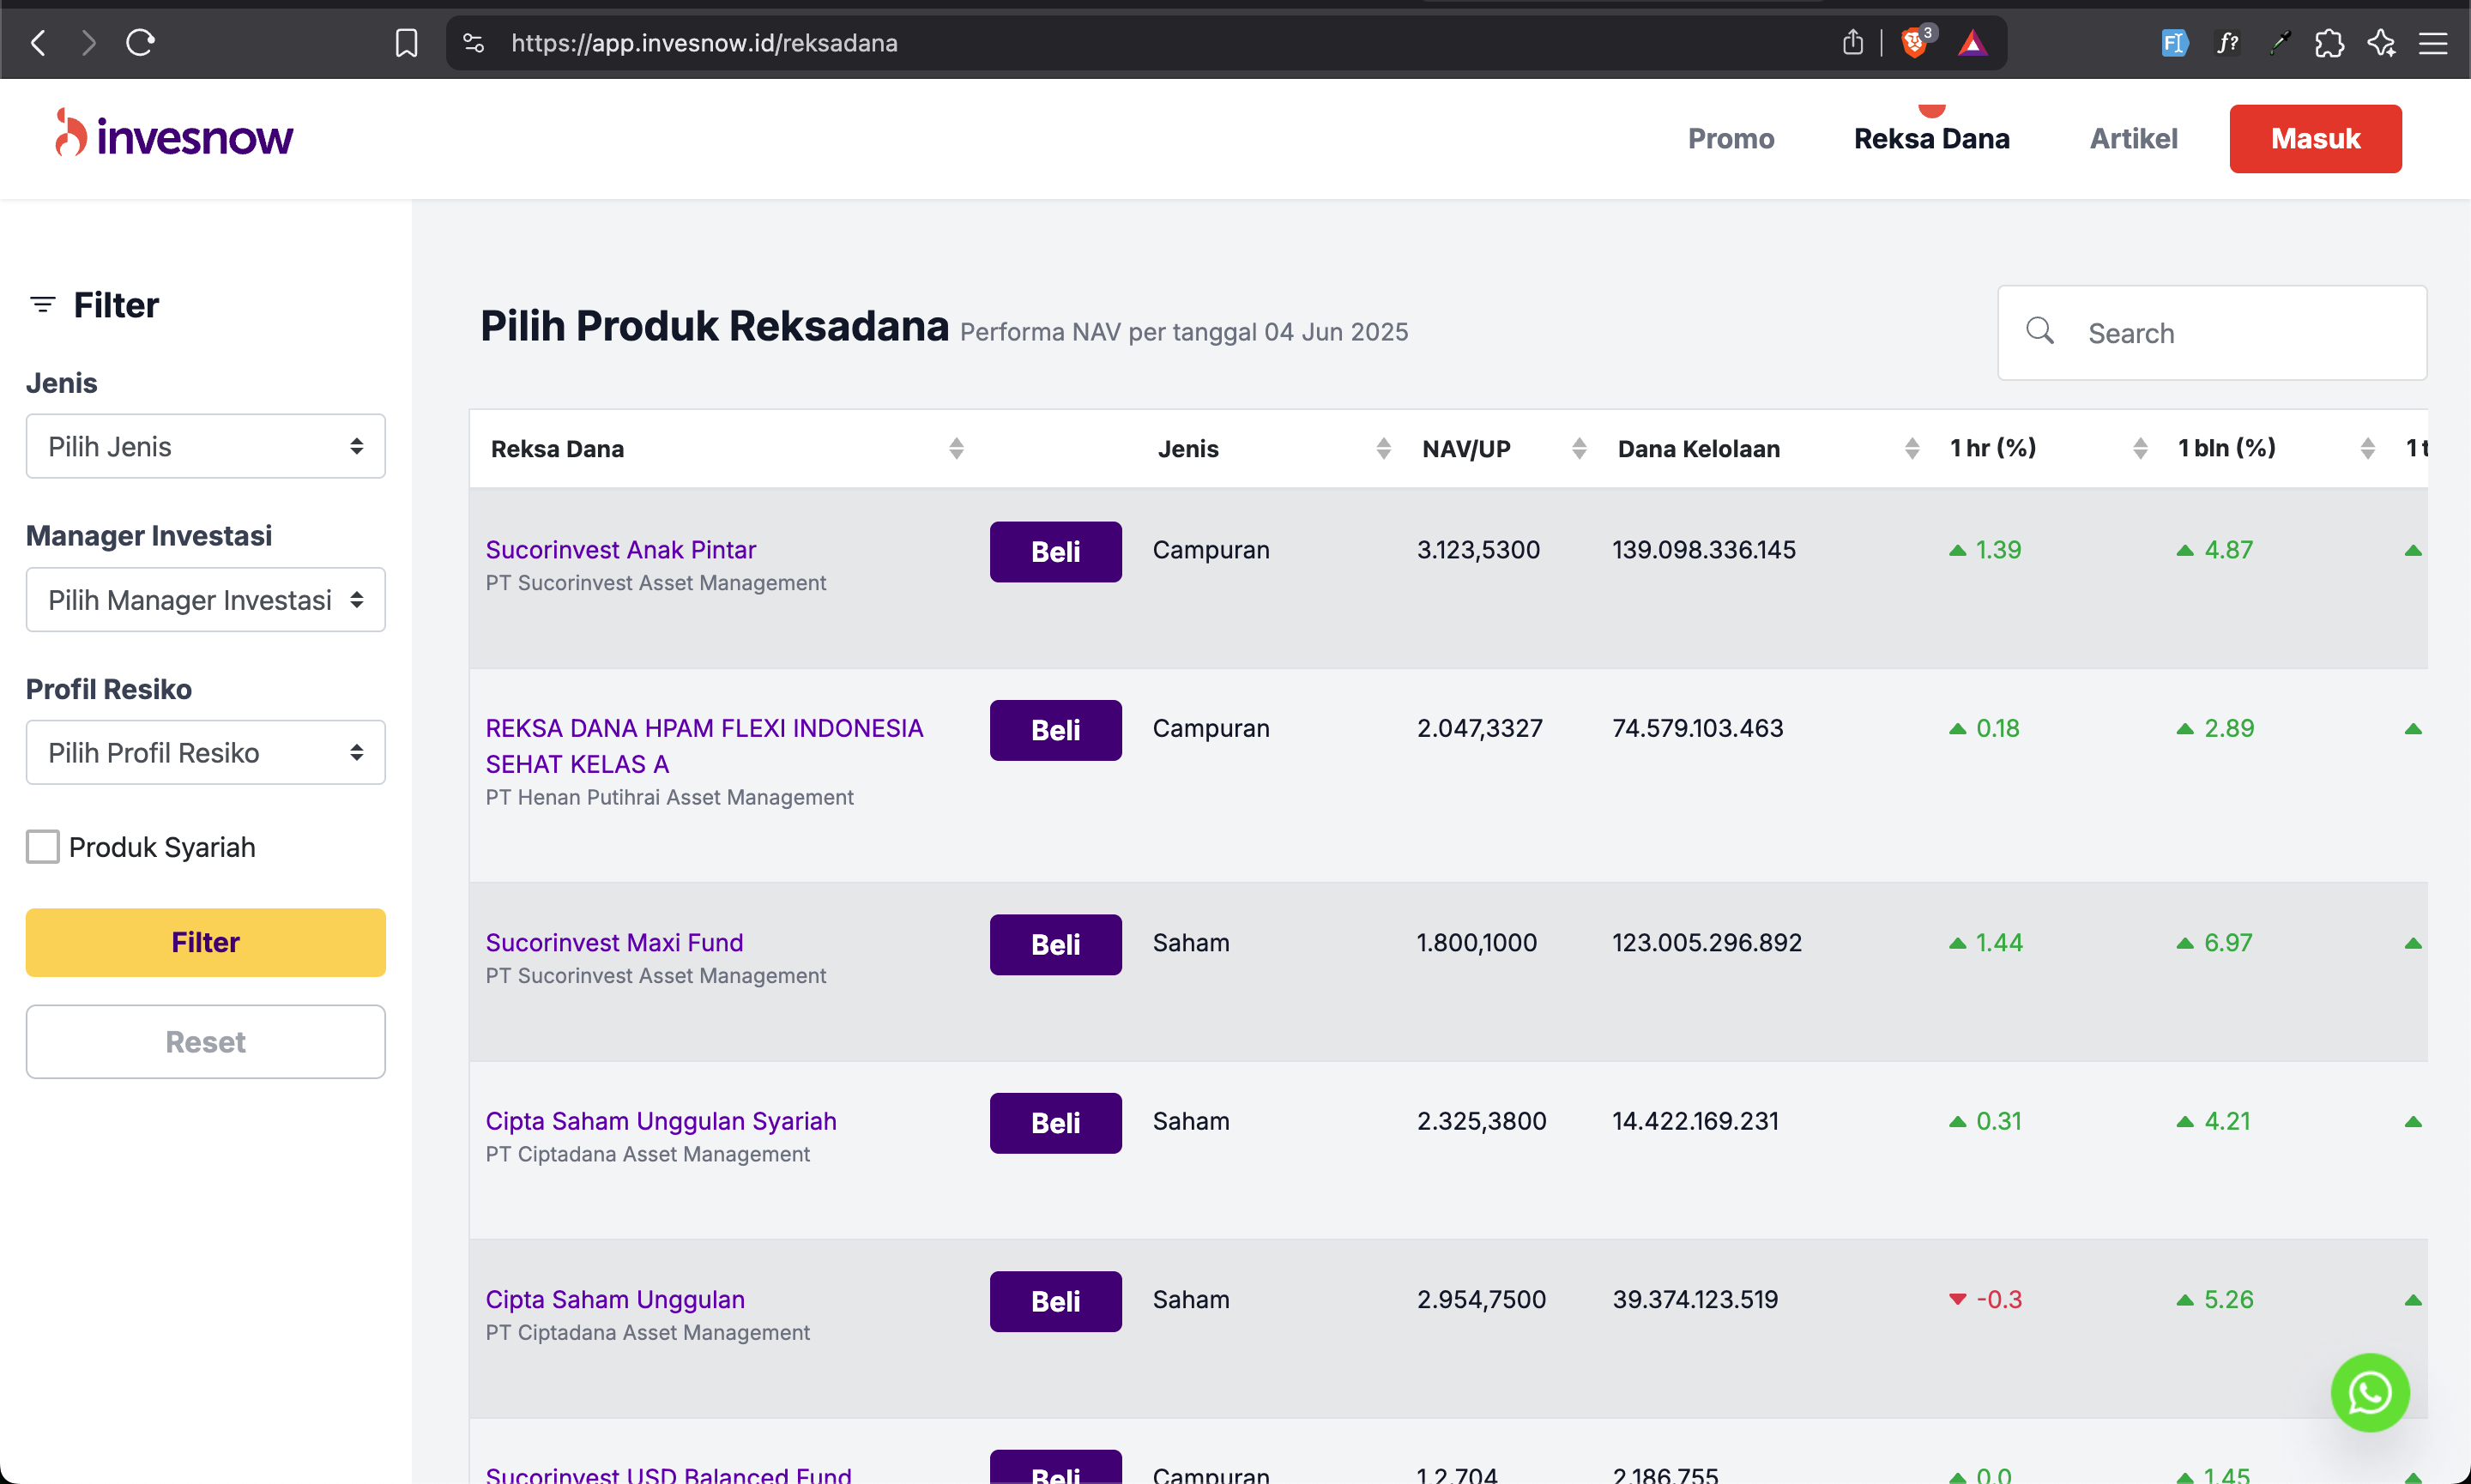Sort table by 1 hr (%) column arrows

coord(2140,448)
